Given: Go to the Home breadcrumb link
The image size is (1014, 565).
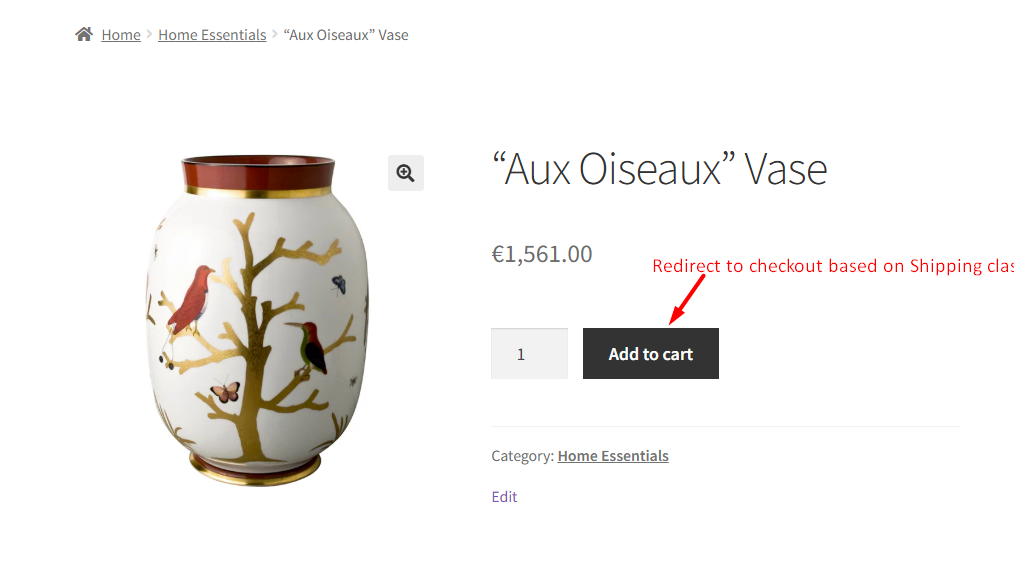Looking at the screenshot, I should (x=121, y=35).
